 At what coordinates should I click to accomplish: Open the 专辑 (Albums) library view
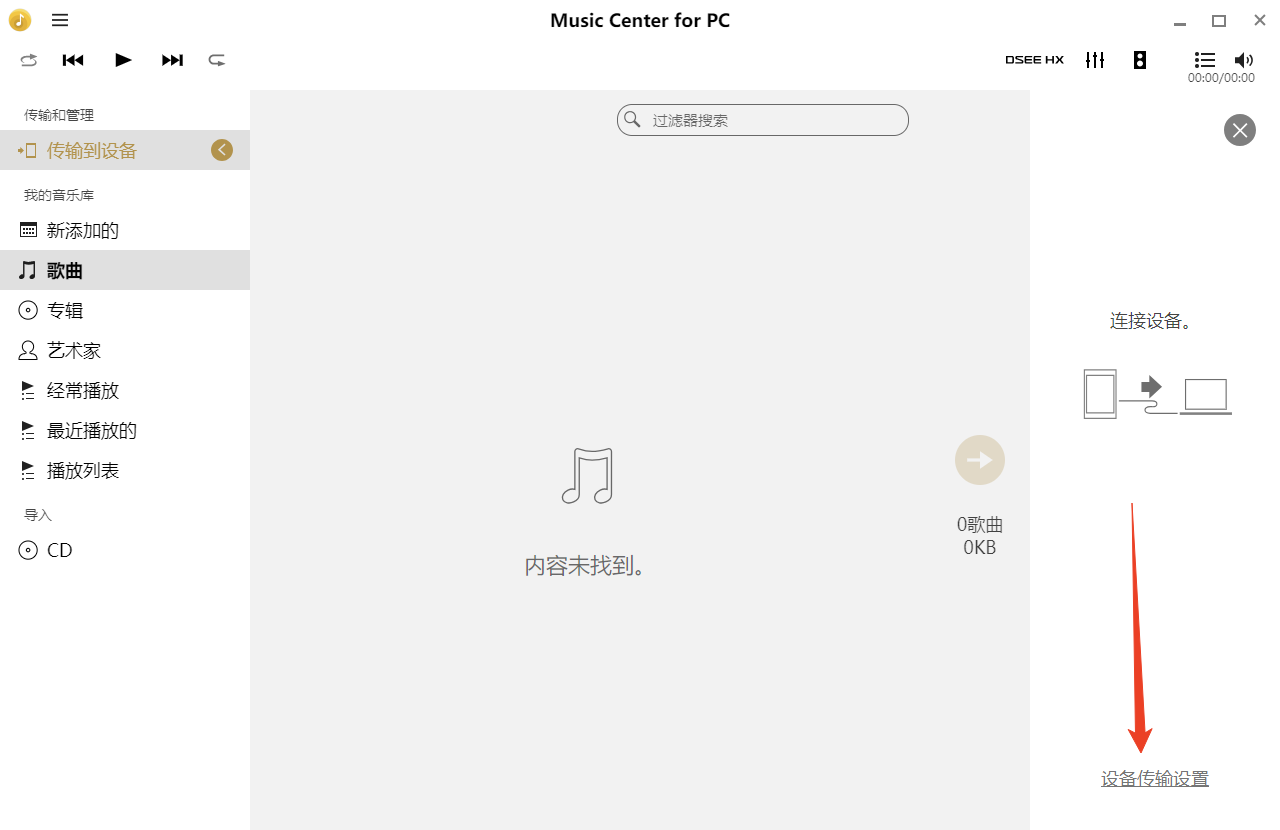tap(65, 310)
